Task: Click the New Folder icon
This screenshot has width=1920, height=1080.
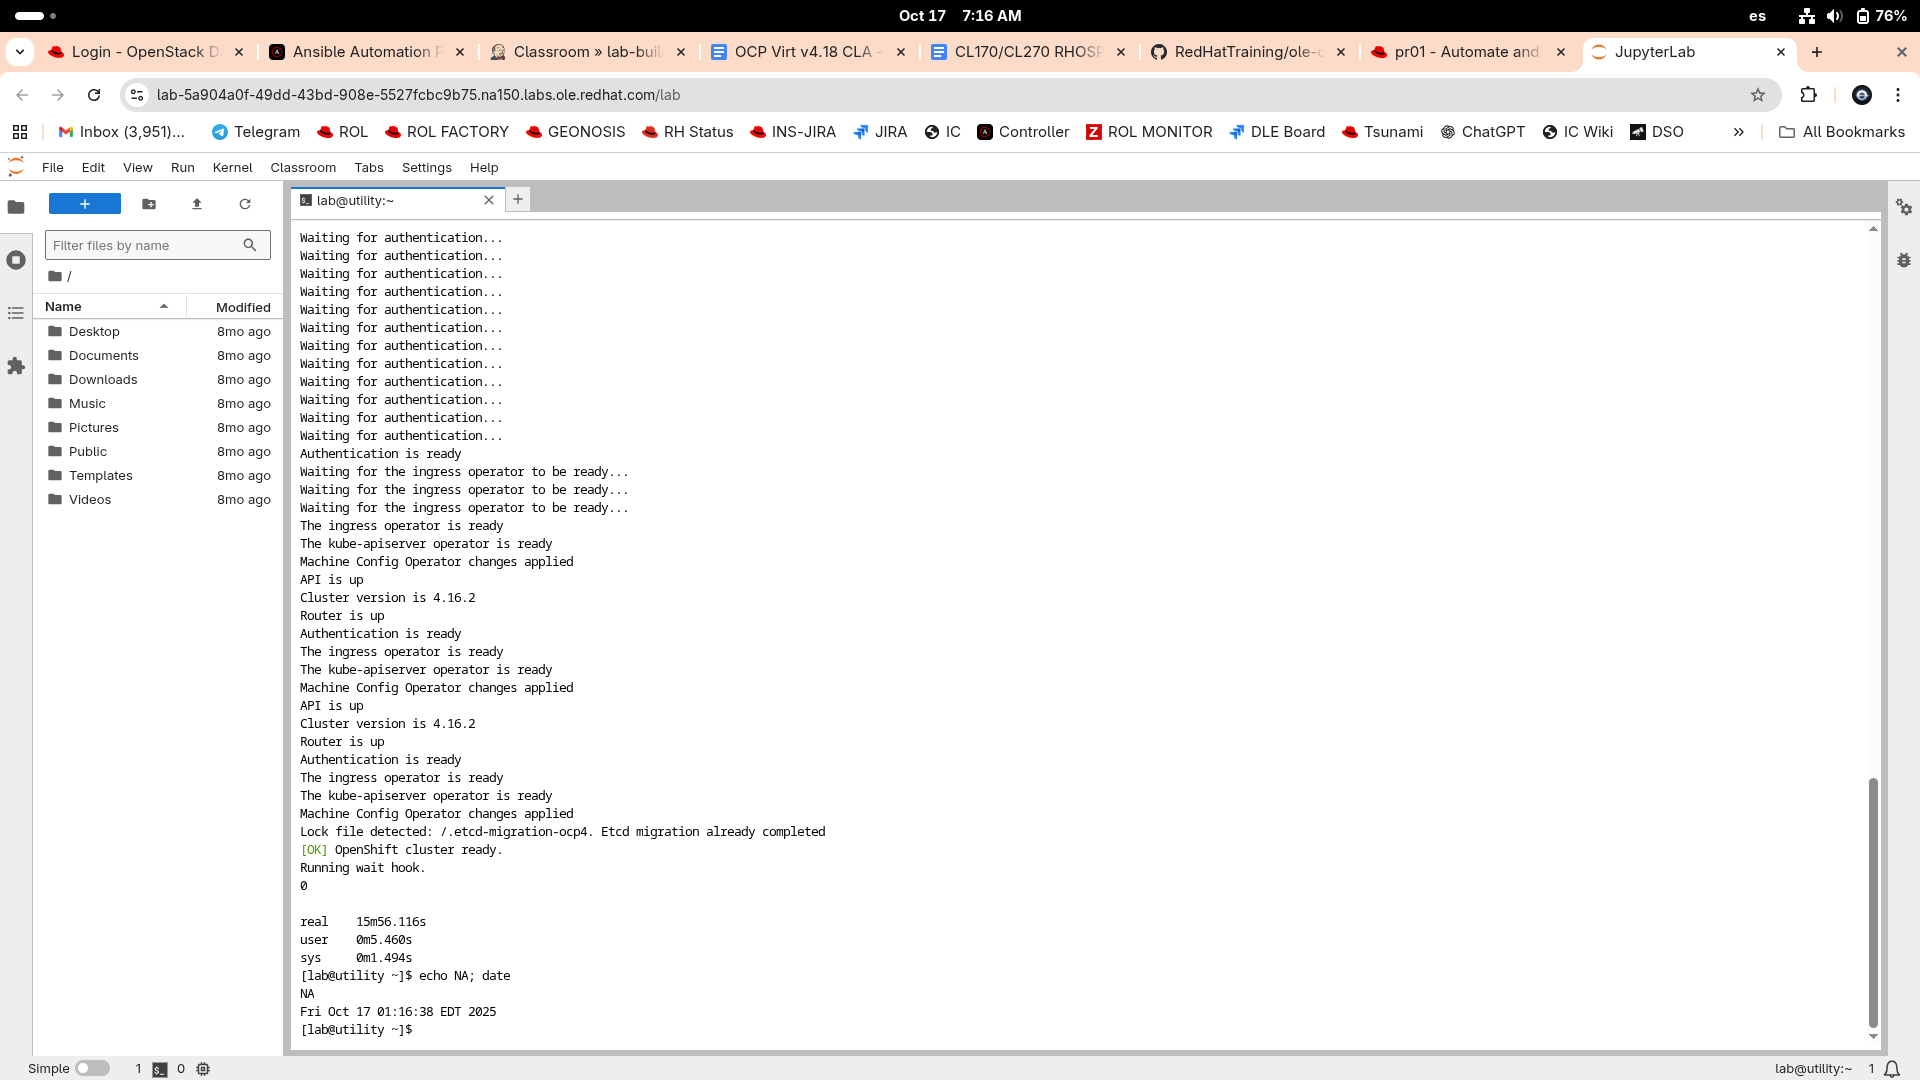Action: [149, 204]
